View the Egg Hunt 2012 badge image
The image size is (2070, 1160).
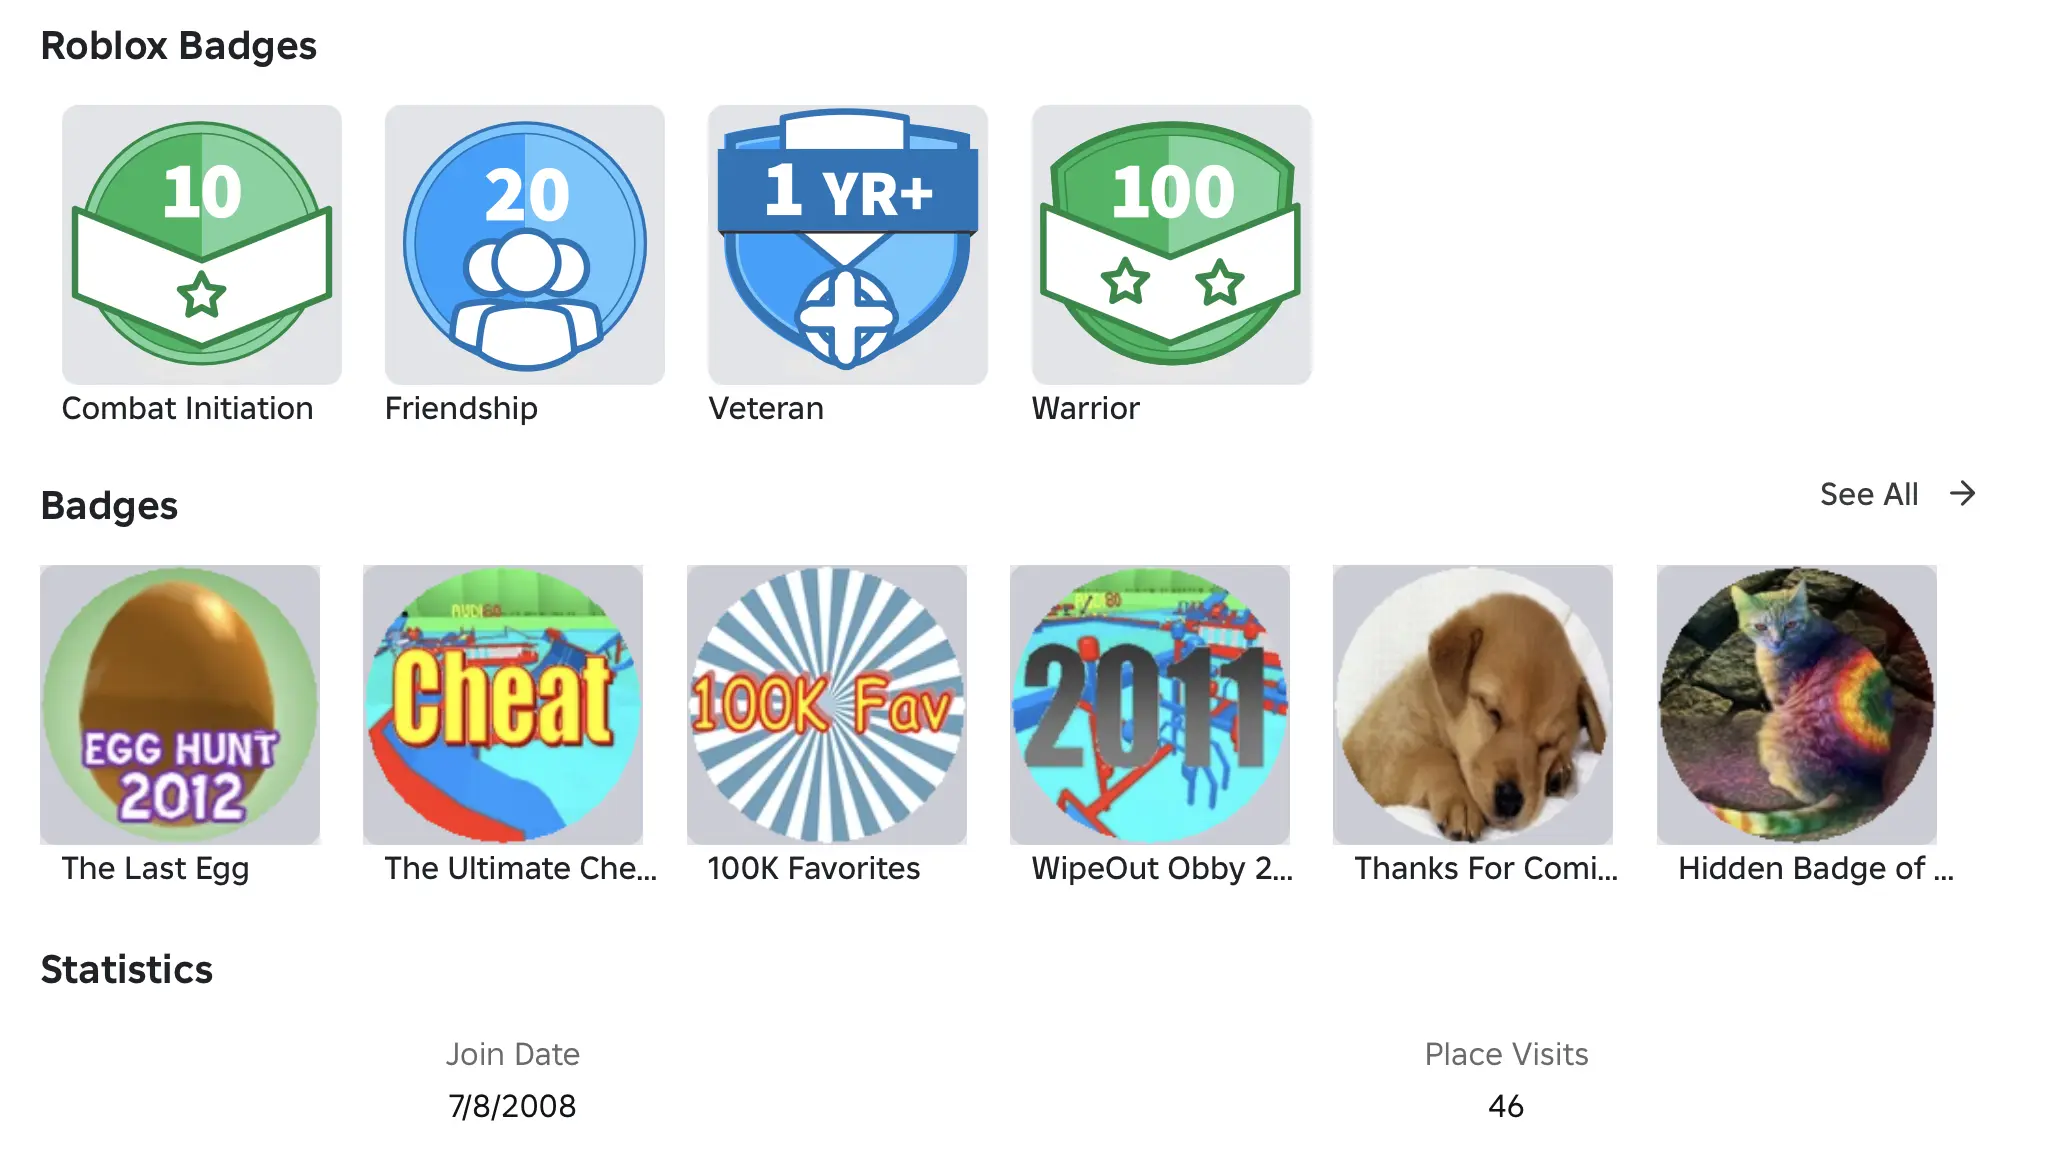coord(180,705)
